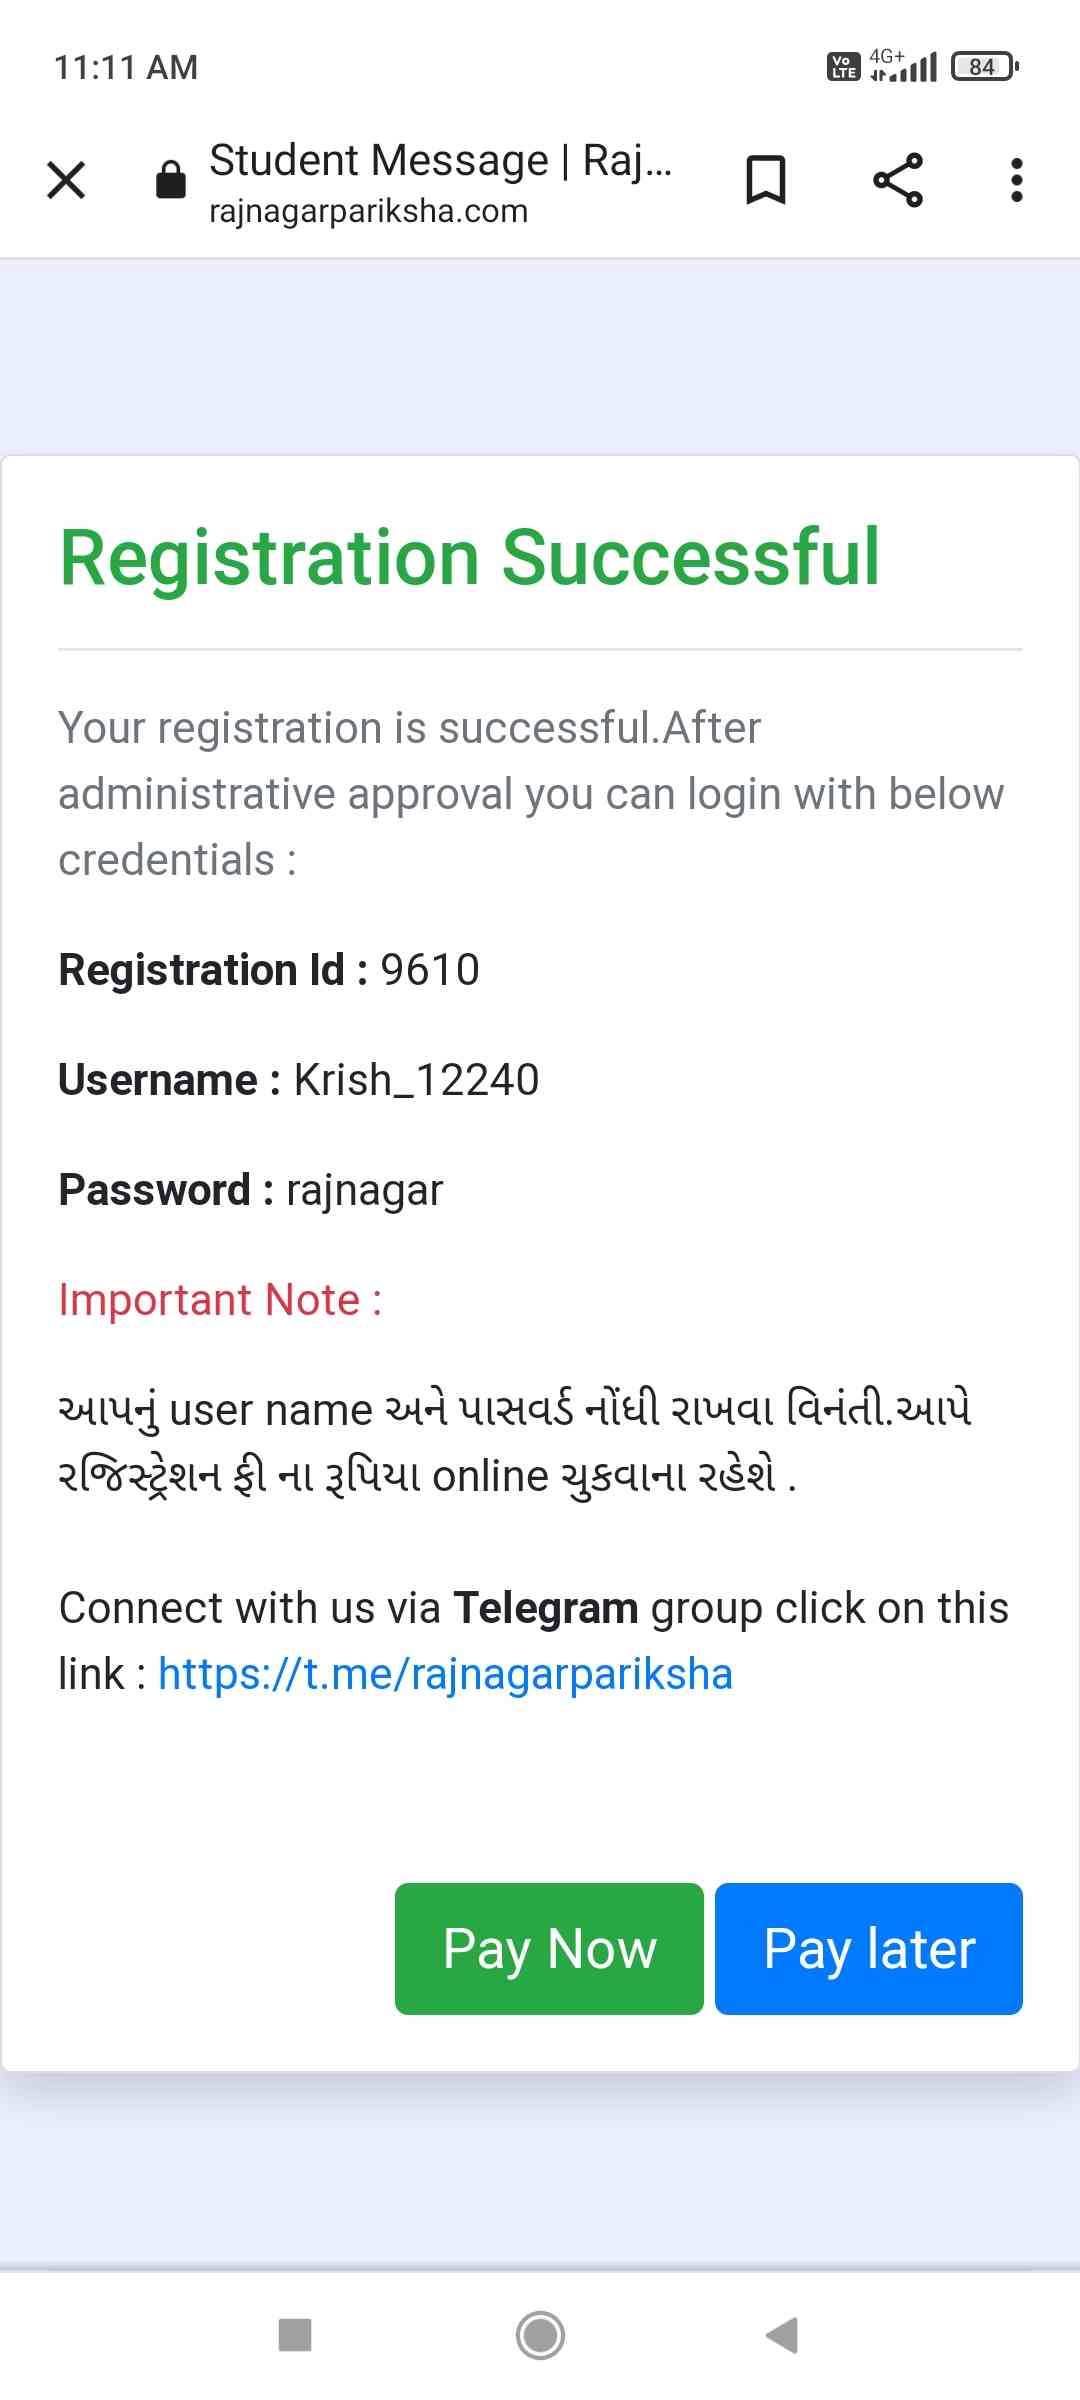Tap the battery status indicator
Viewport: 1080px width, 2400px height.
[x=984, y=67]
